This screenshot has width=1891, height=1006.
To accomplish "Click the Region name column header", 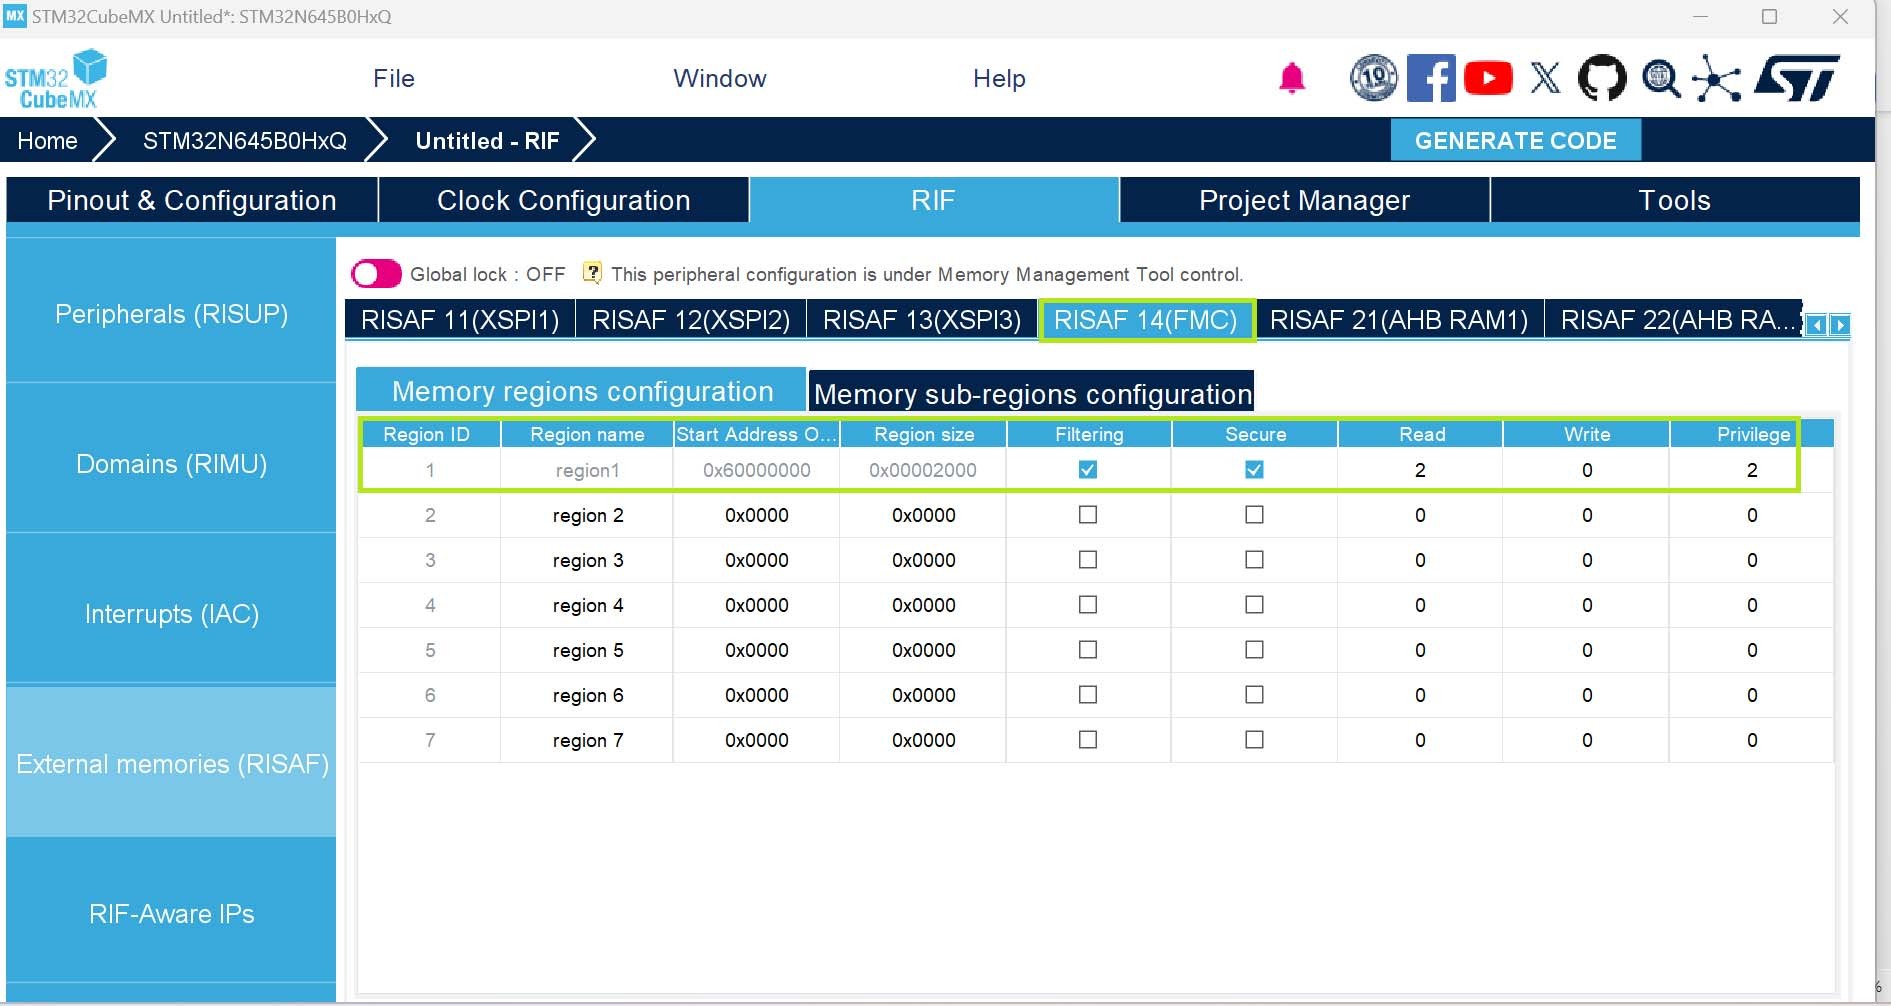I will [x=587, y=434].
